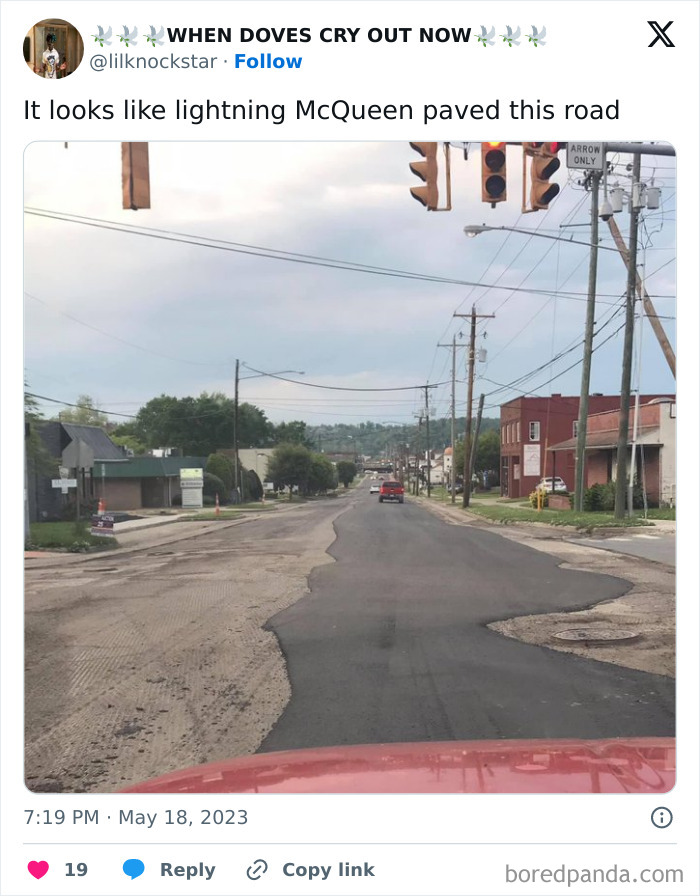Open the paved road photo
The image size is (700, 896).
350,467
